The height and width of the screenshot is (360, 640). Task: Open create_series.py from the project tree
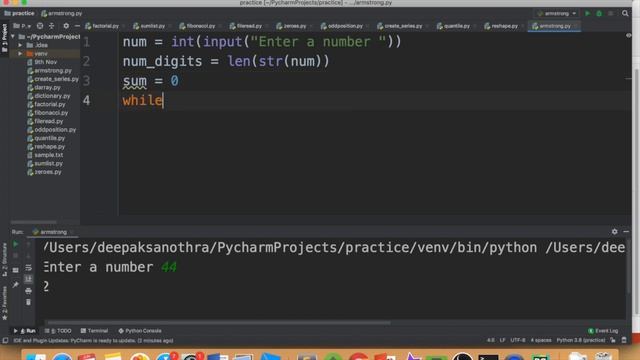(53, 79)
